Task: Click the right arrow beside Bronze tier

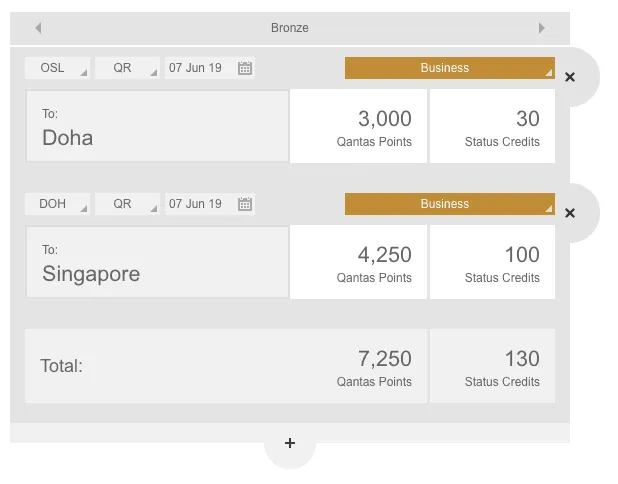Action: tap(542, 28)
